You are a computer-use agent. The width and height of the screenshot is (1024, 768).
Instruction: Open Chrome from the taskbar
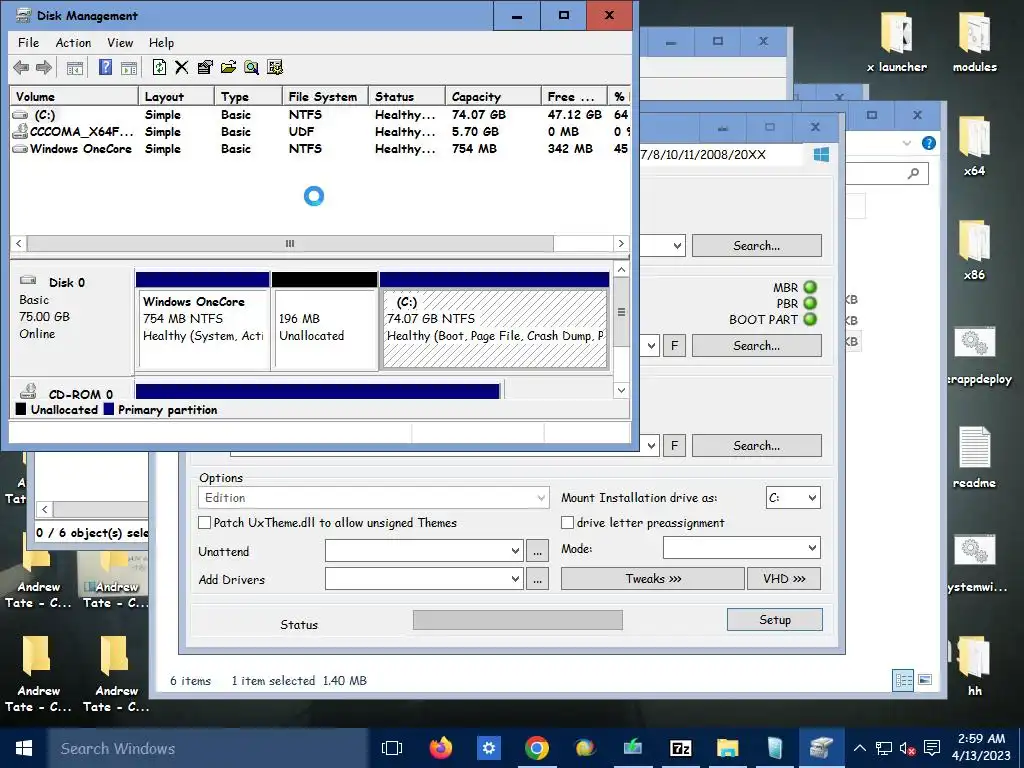[x=536, y=748]
